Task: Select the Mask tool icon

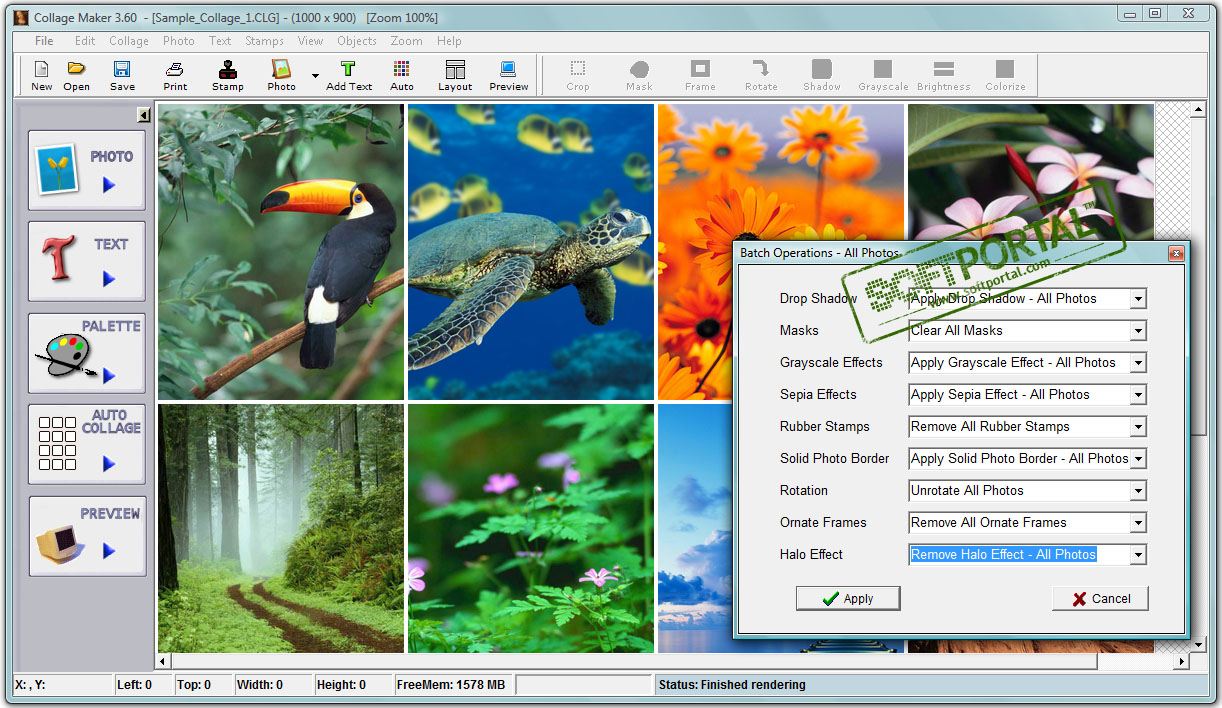Action: coord(639,75)
